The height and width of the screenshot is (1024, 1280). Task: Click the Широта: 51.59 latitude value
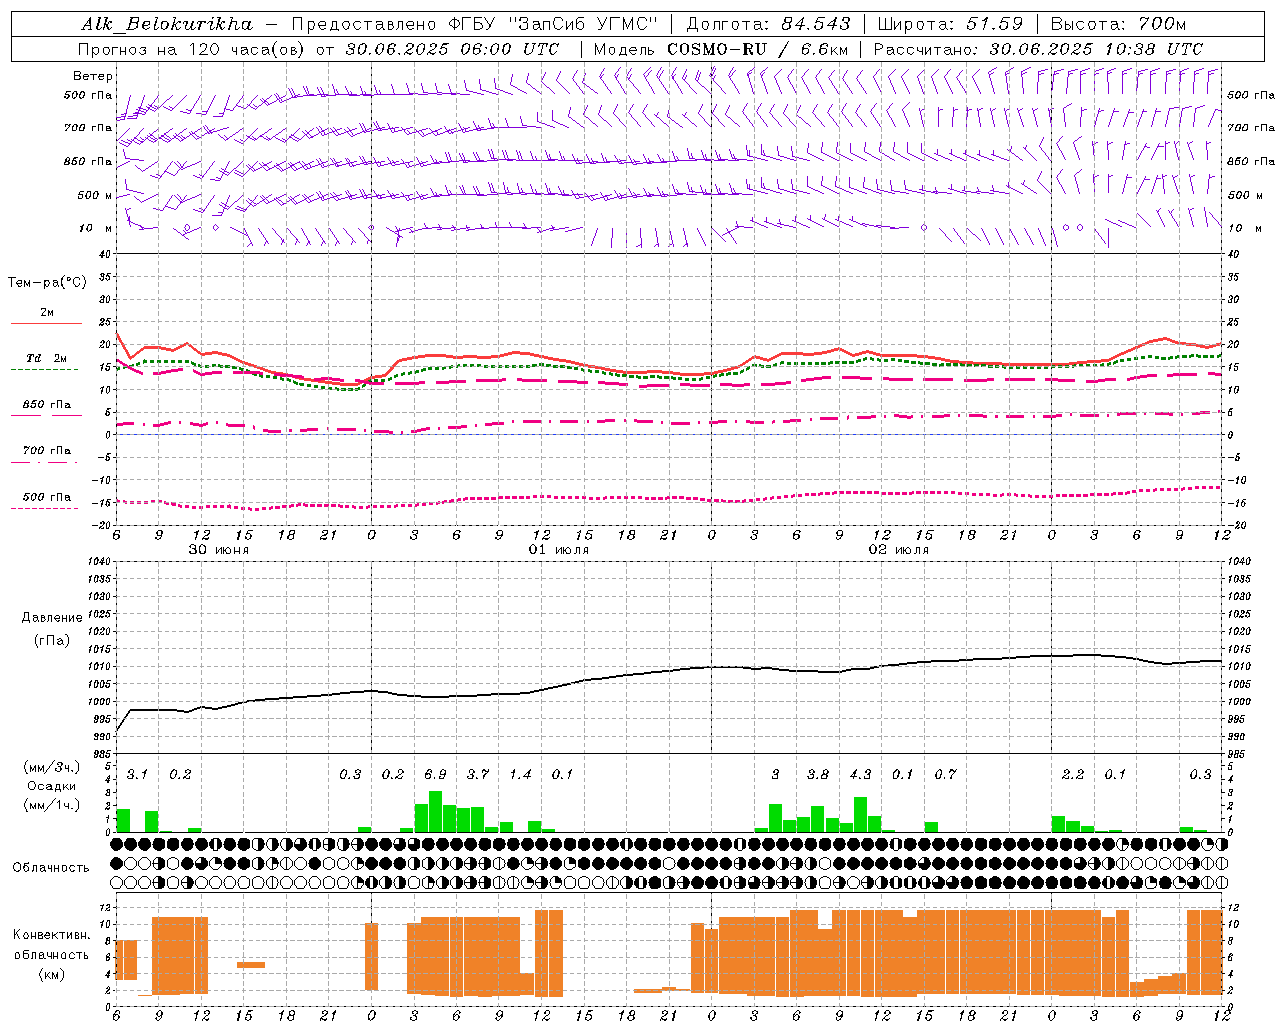pos(950,24)
